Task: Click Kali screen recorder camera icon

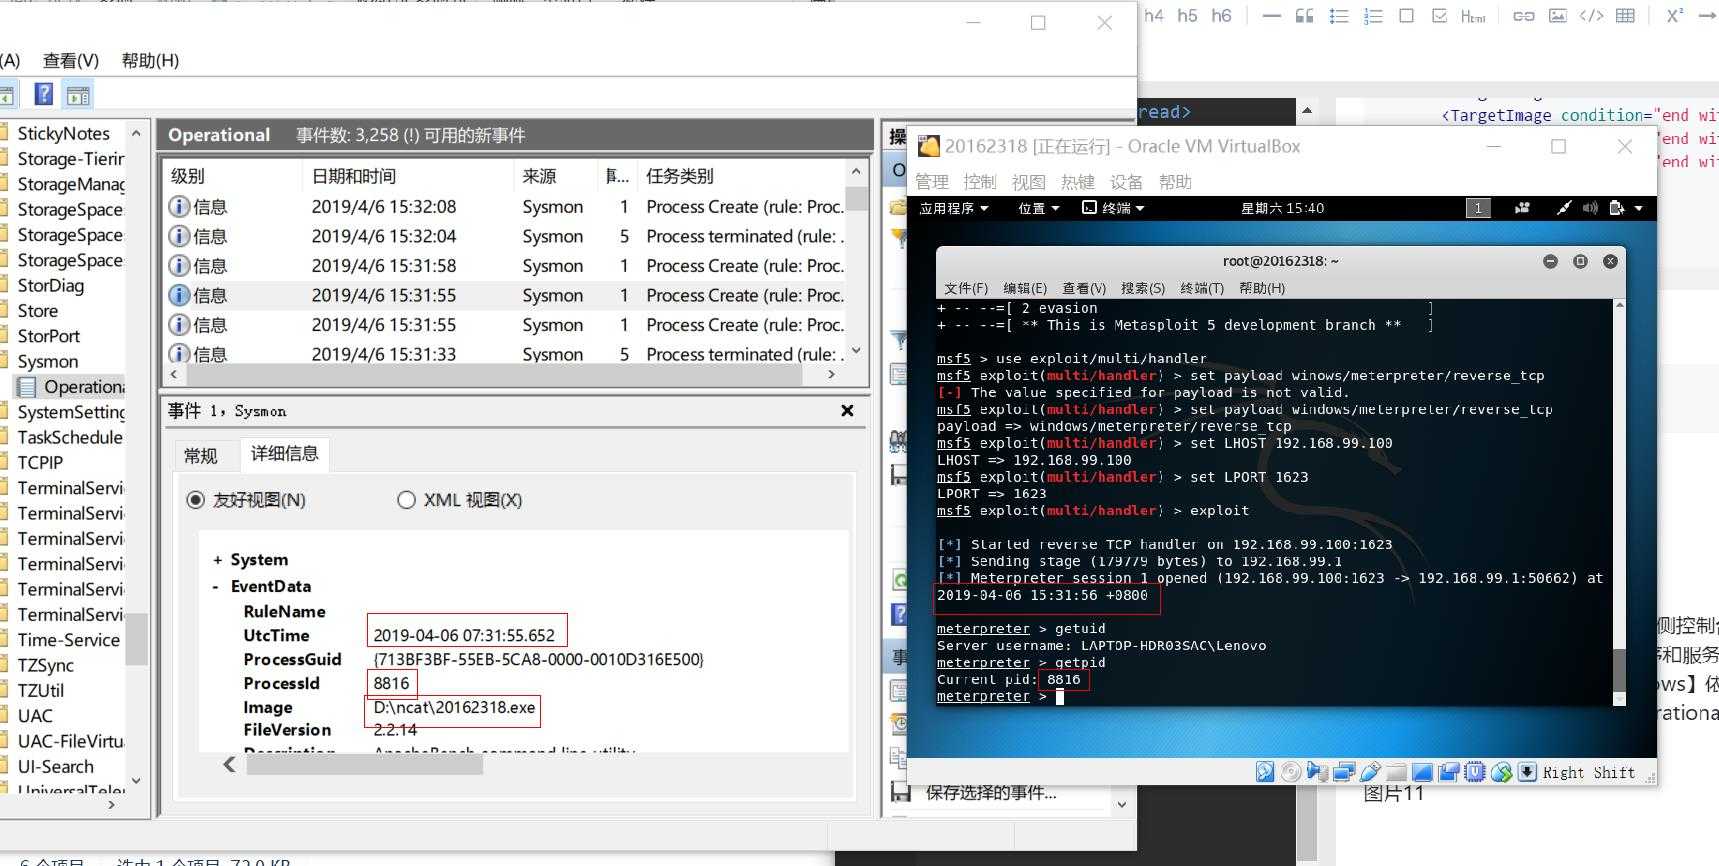Action: (1522, 208)
